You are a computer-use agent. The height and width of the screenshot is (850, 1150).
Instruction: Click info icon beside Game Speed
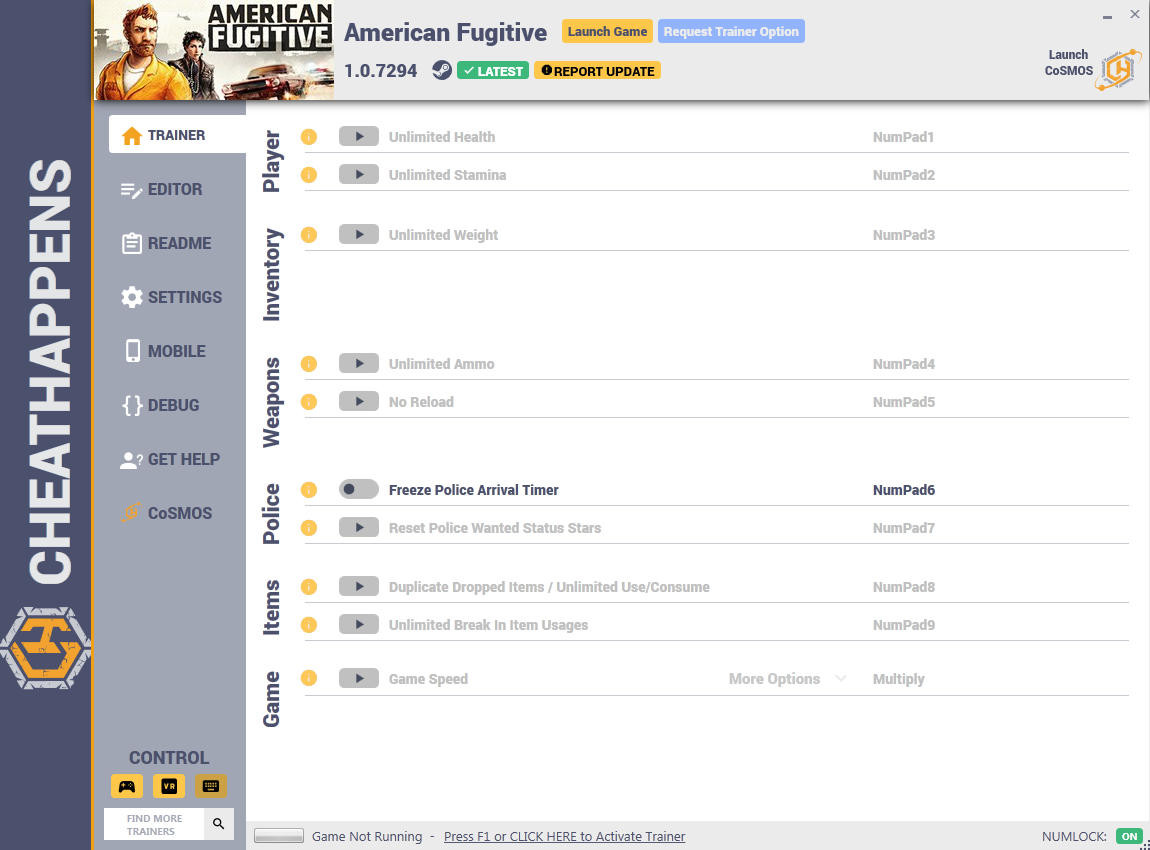(309, 678)
